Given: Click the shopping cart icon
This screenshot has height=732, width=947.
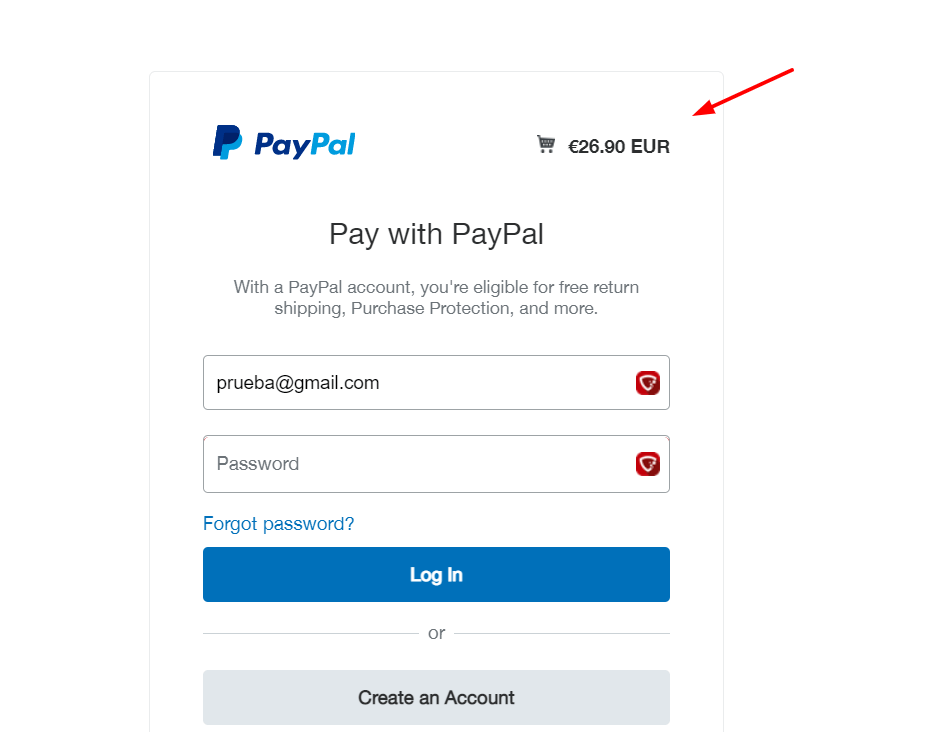Looking at the screenshot, I should pos(546,144).
